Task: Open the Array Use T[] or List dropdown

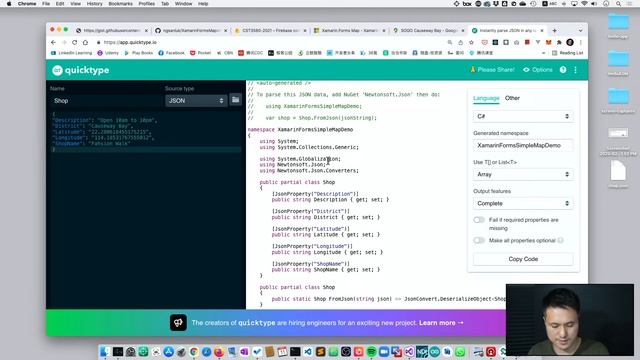Action: point(523,174)
